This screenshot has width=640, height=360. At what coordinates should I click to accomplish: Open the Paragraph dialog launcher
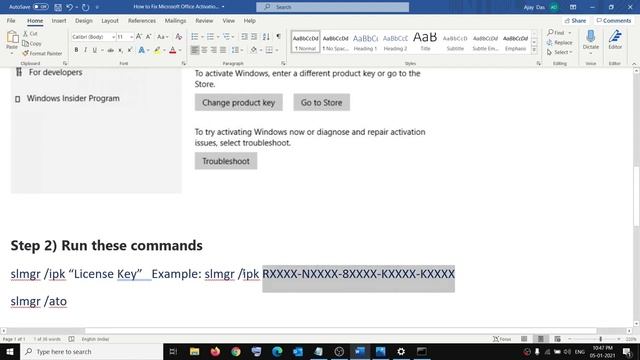pyautogui.click(x=283, y=63)
